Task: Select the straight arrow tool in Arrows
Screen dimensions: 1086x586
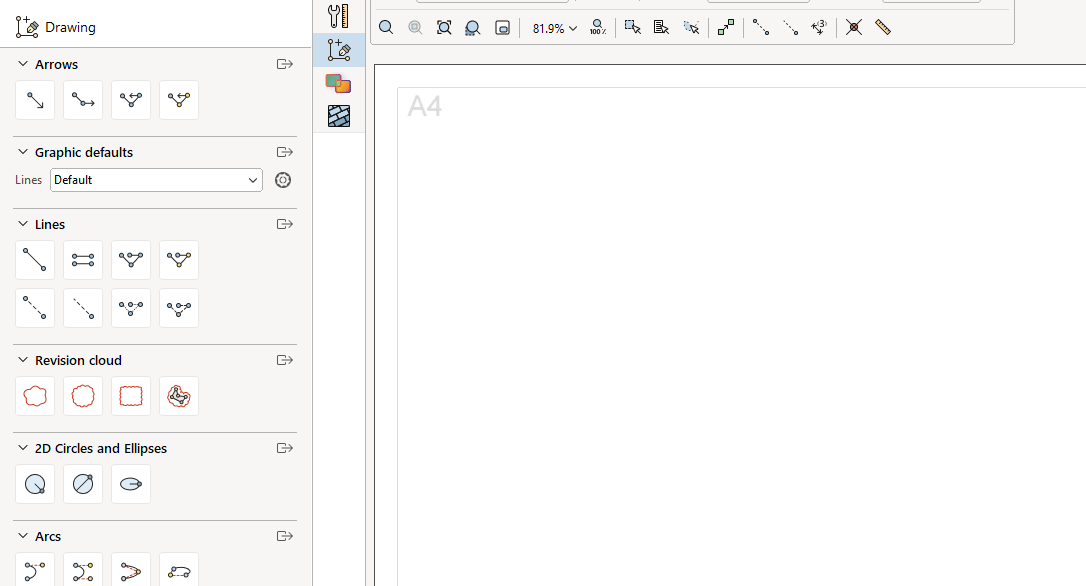Action: coord(35,100)
